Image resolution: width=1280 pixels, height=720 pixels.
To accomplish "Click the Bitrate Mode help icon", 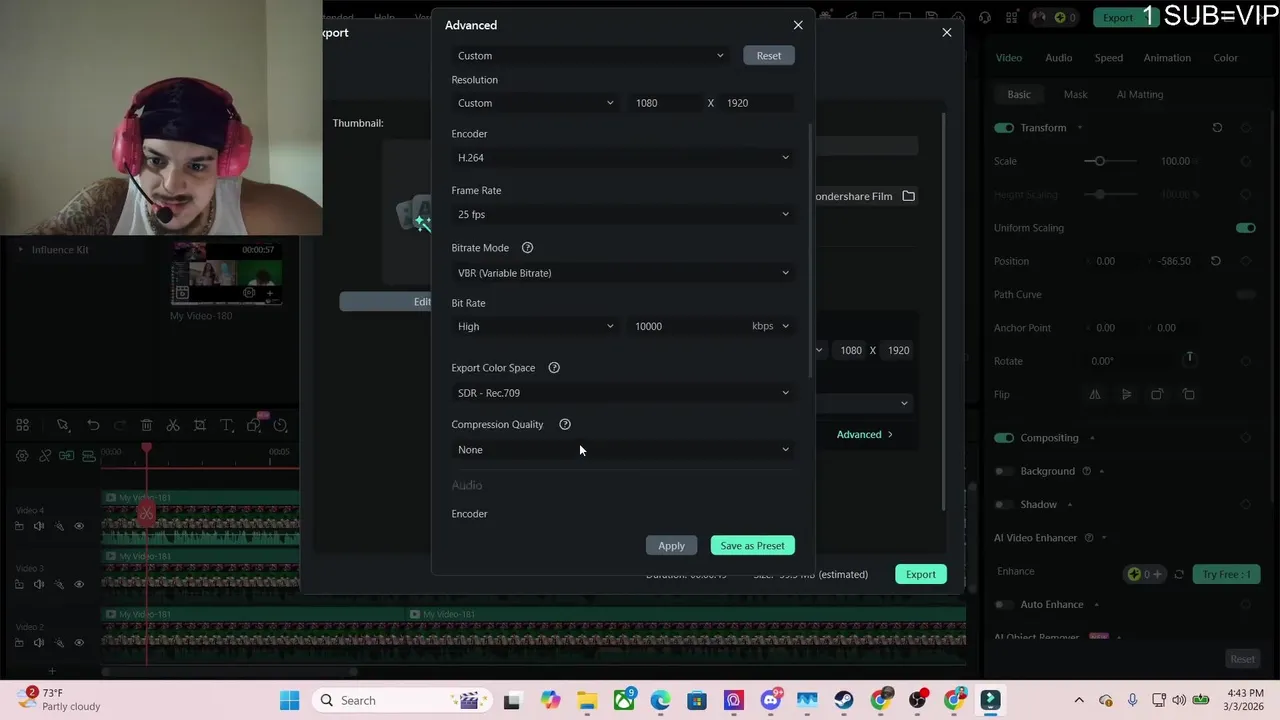I will (527, 248).
